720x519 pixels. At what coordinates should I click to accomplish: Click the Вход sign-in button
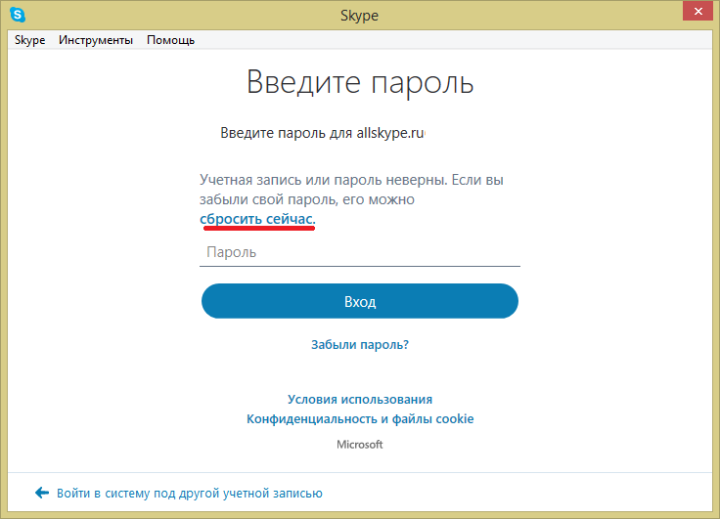point(360,301)
